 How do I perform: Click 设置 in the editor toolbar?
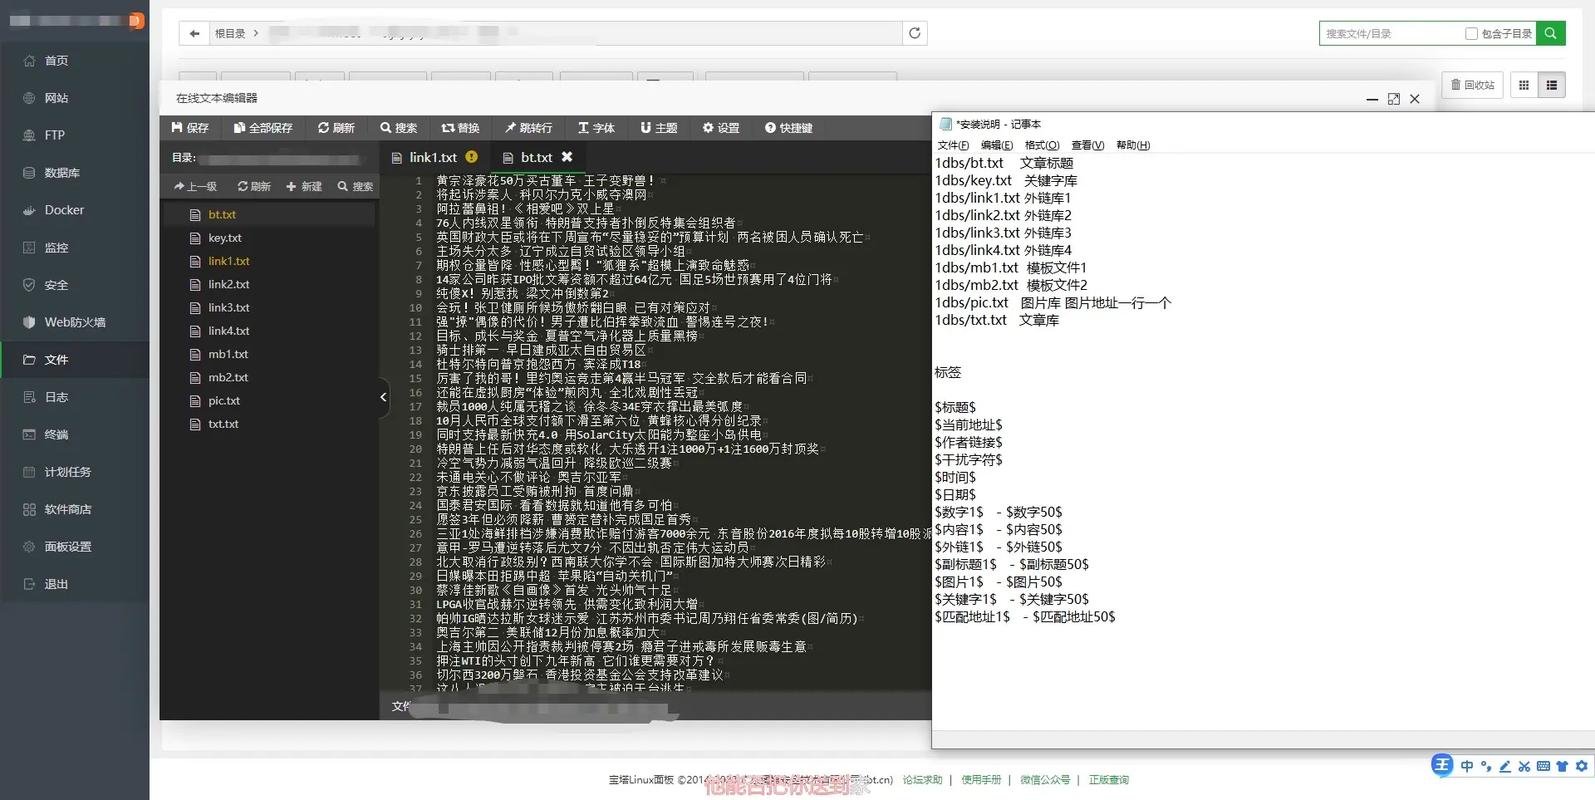click(721, 128)
